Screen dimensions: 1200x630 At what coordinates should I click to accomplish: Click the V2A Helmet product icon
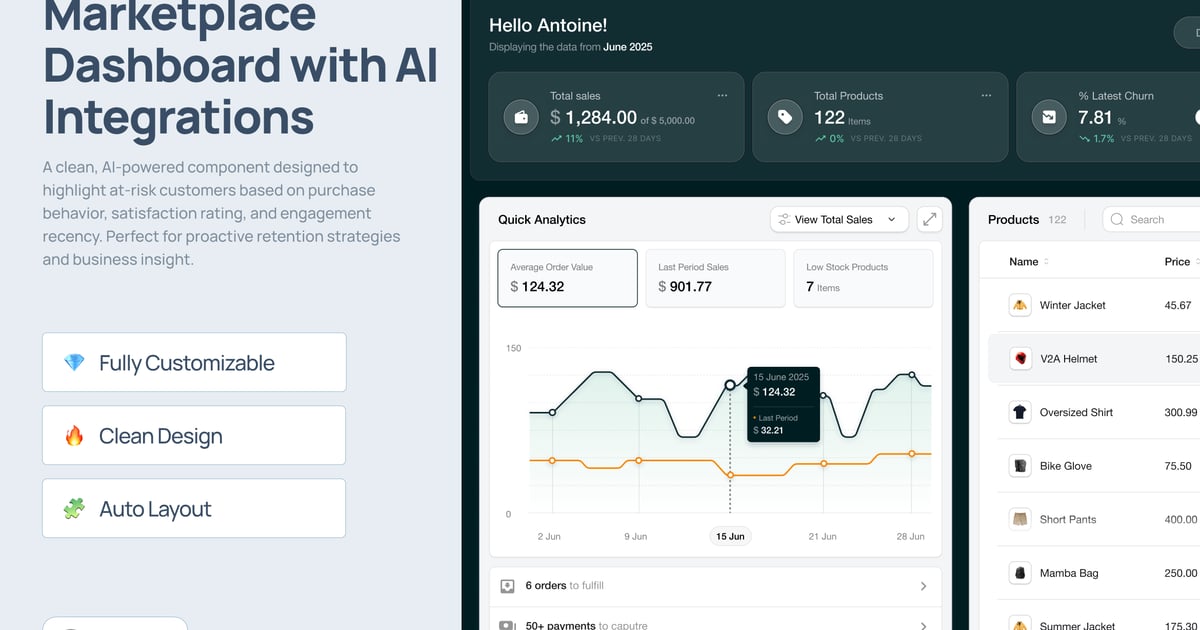(x=1019, y=359)
